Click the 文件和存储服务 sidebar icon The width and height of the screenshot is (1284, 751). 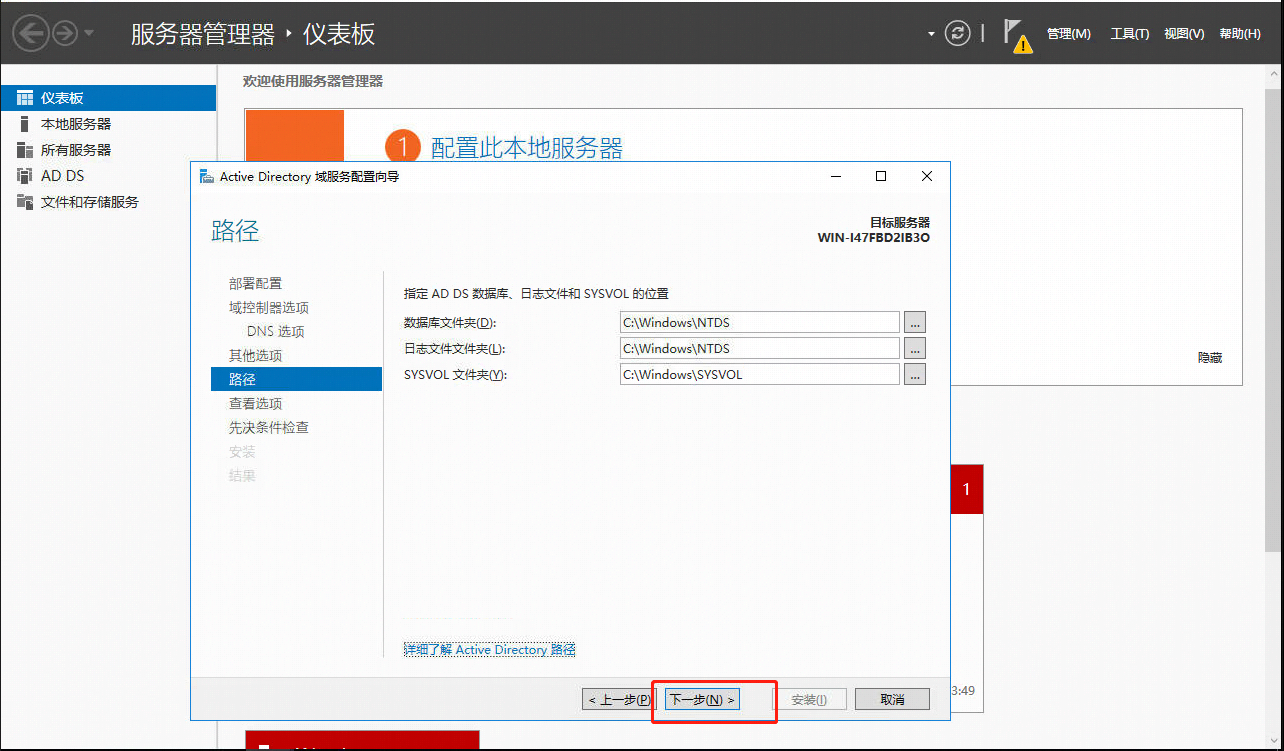[25, 202]
